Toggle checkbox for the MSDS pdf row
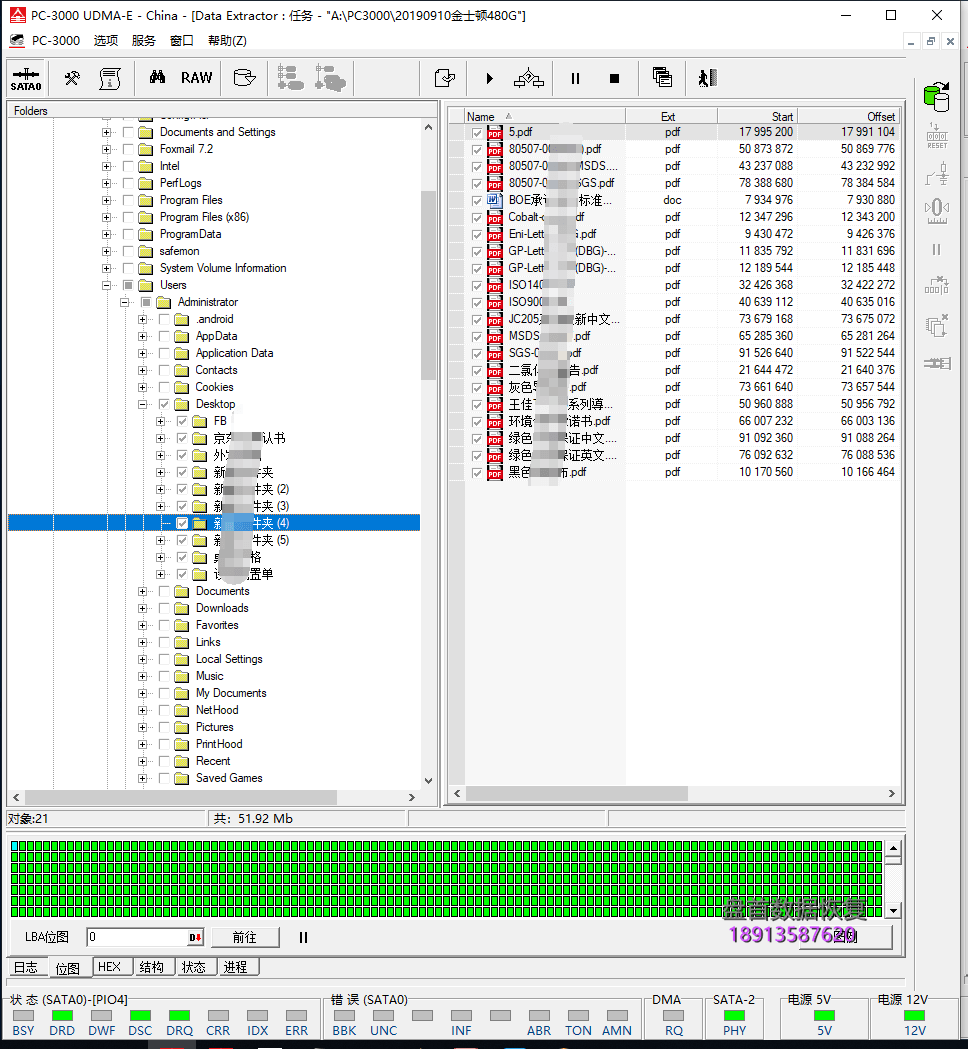Screen dimensions: 968x1049 pyautogui.click(x=476, y=337)
